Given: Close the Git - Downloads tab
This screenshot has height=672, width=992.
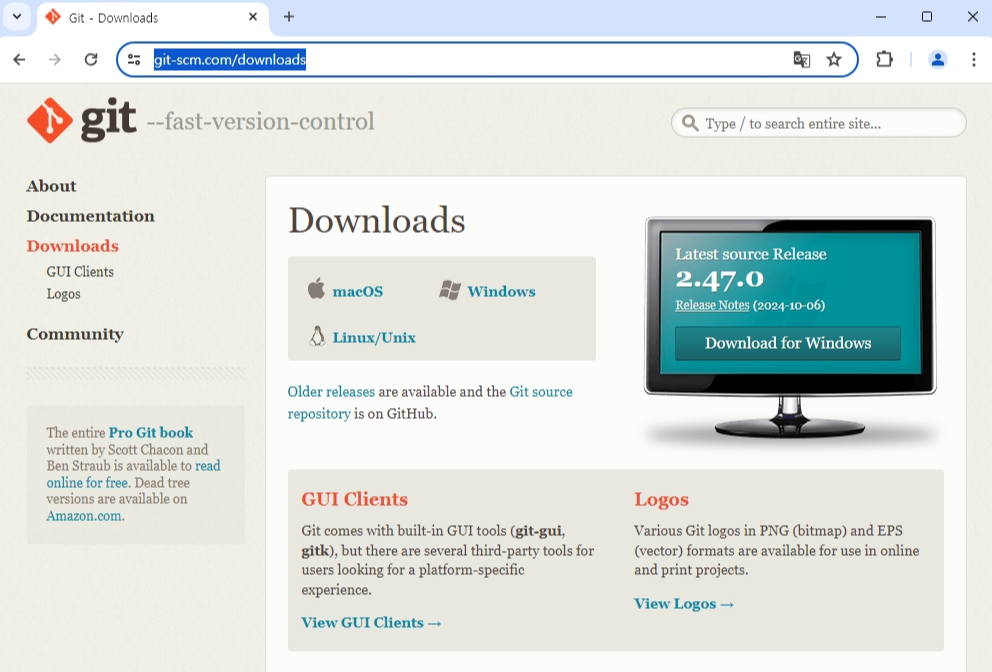Looking at the screenshot, I should tap(253, 17).
